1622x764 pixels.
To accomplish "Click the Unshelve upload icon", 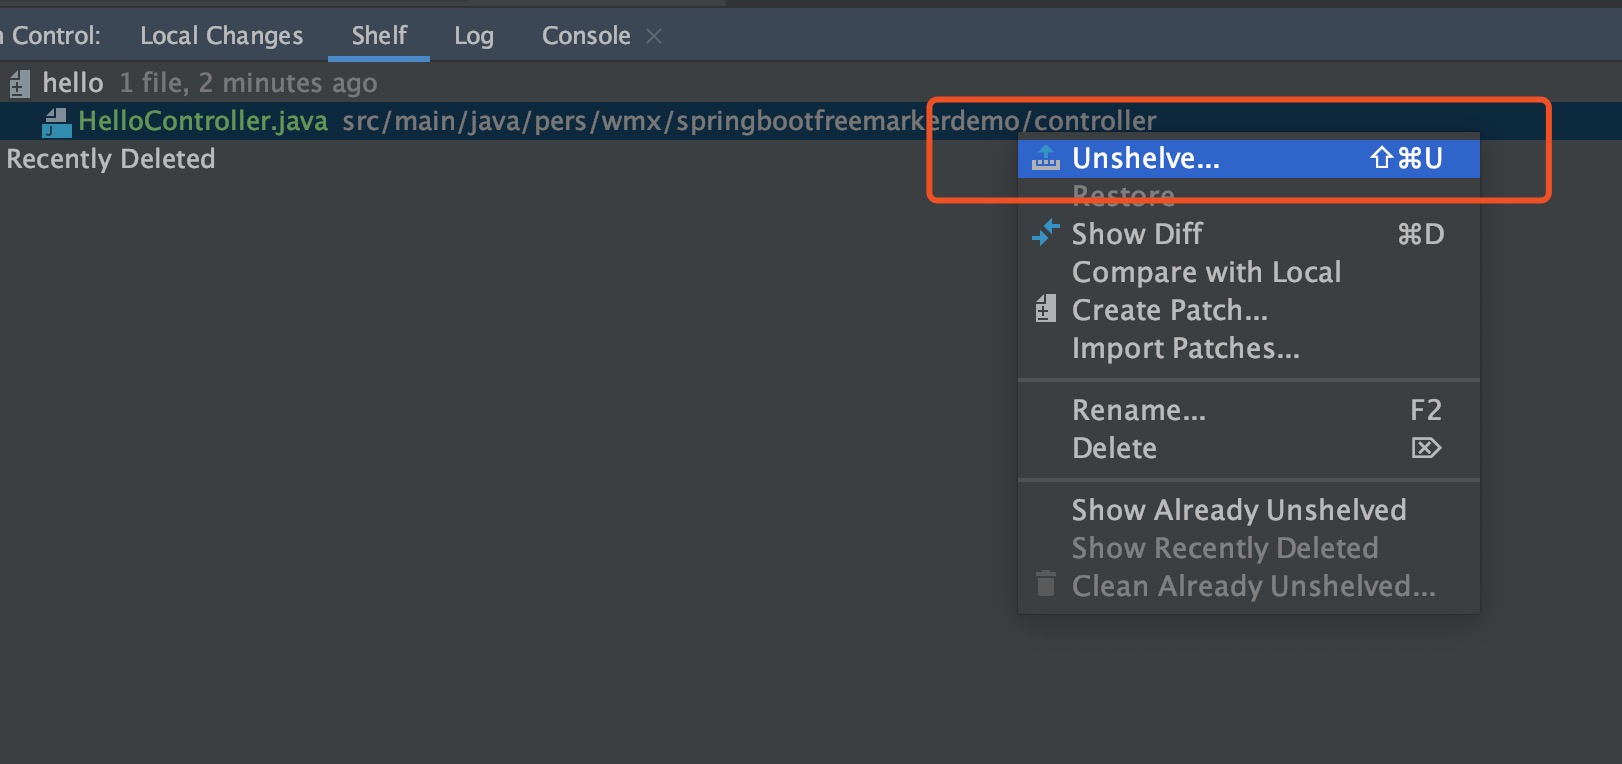I will (x=1045, y=158).
